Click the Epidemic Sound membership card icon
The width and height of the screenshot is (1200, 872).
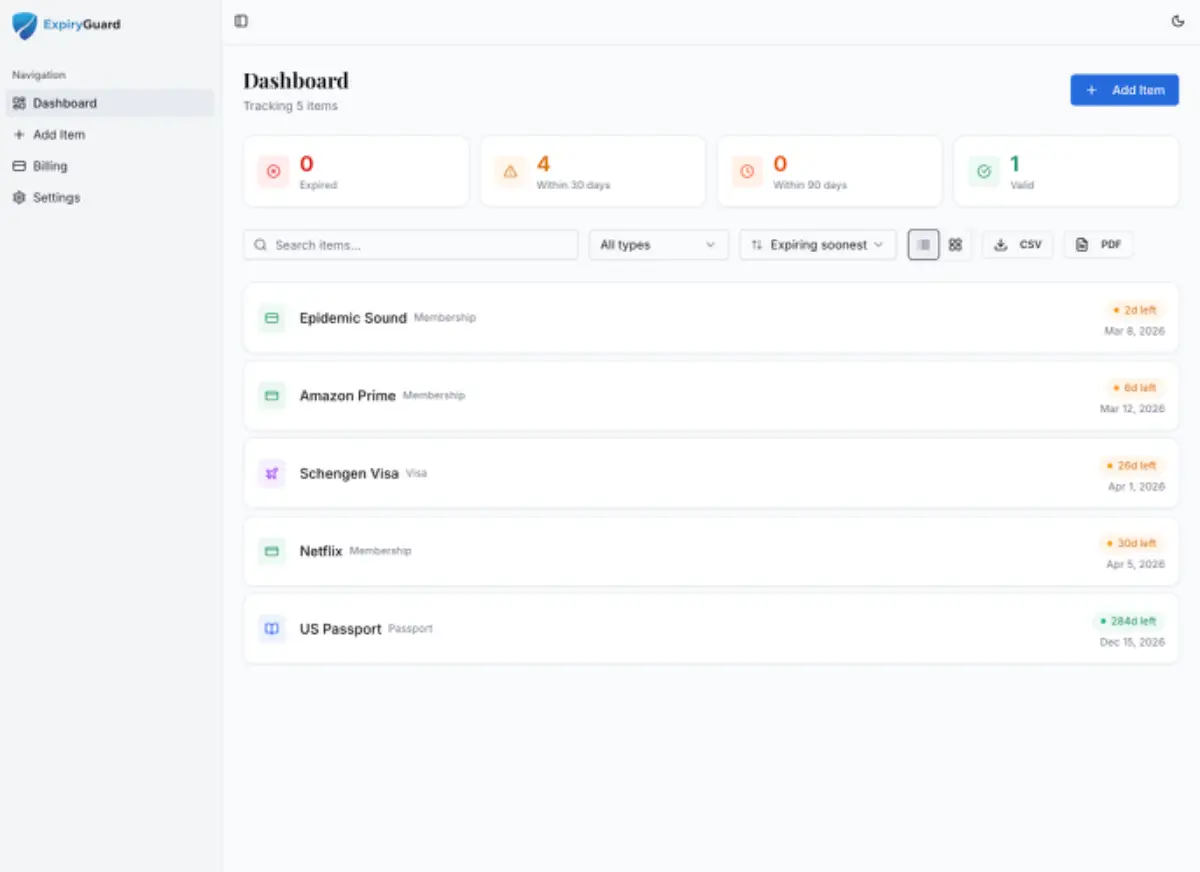tap(271, 318)
